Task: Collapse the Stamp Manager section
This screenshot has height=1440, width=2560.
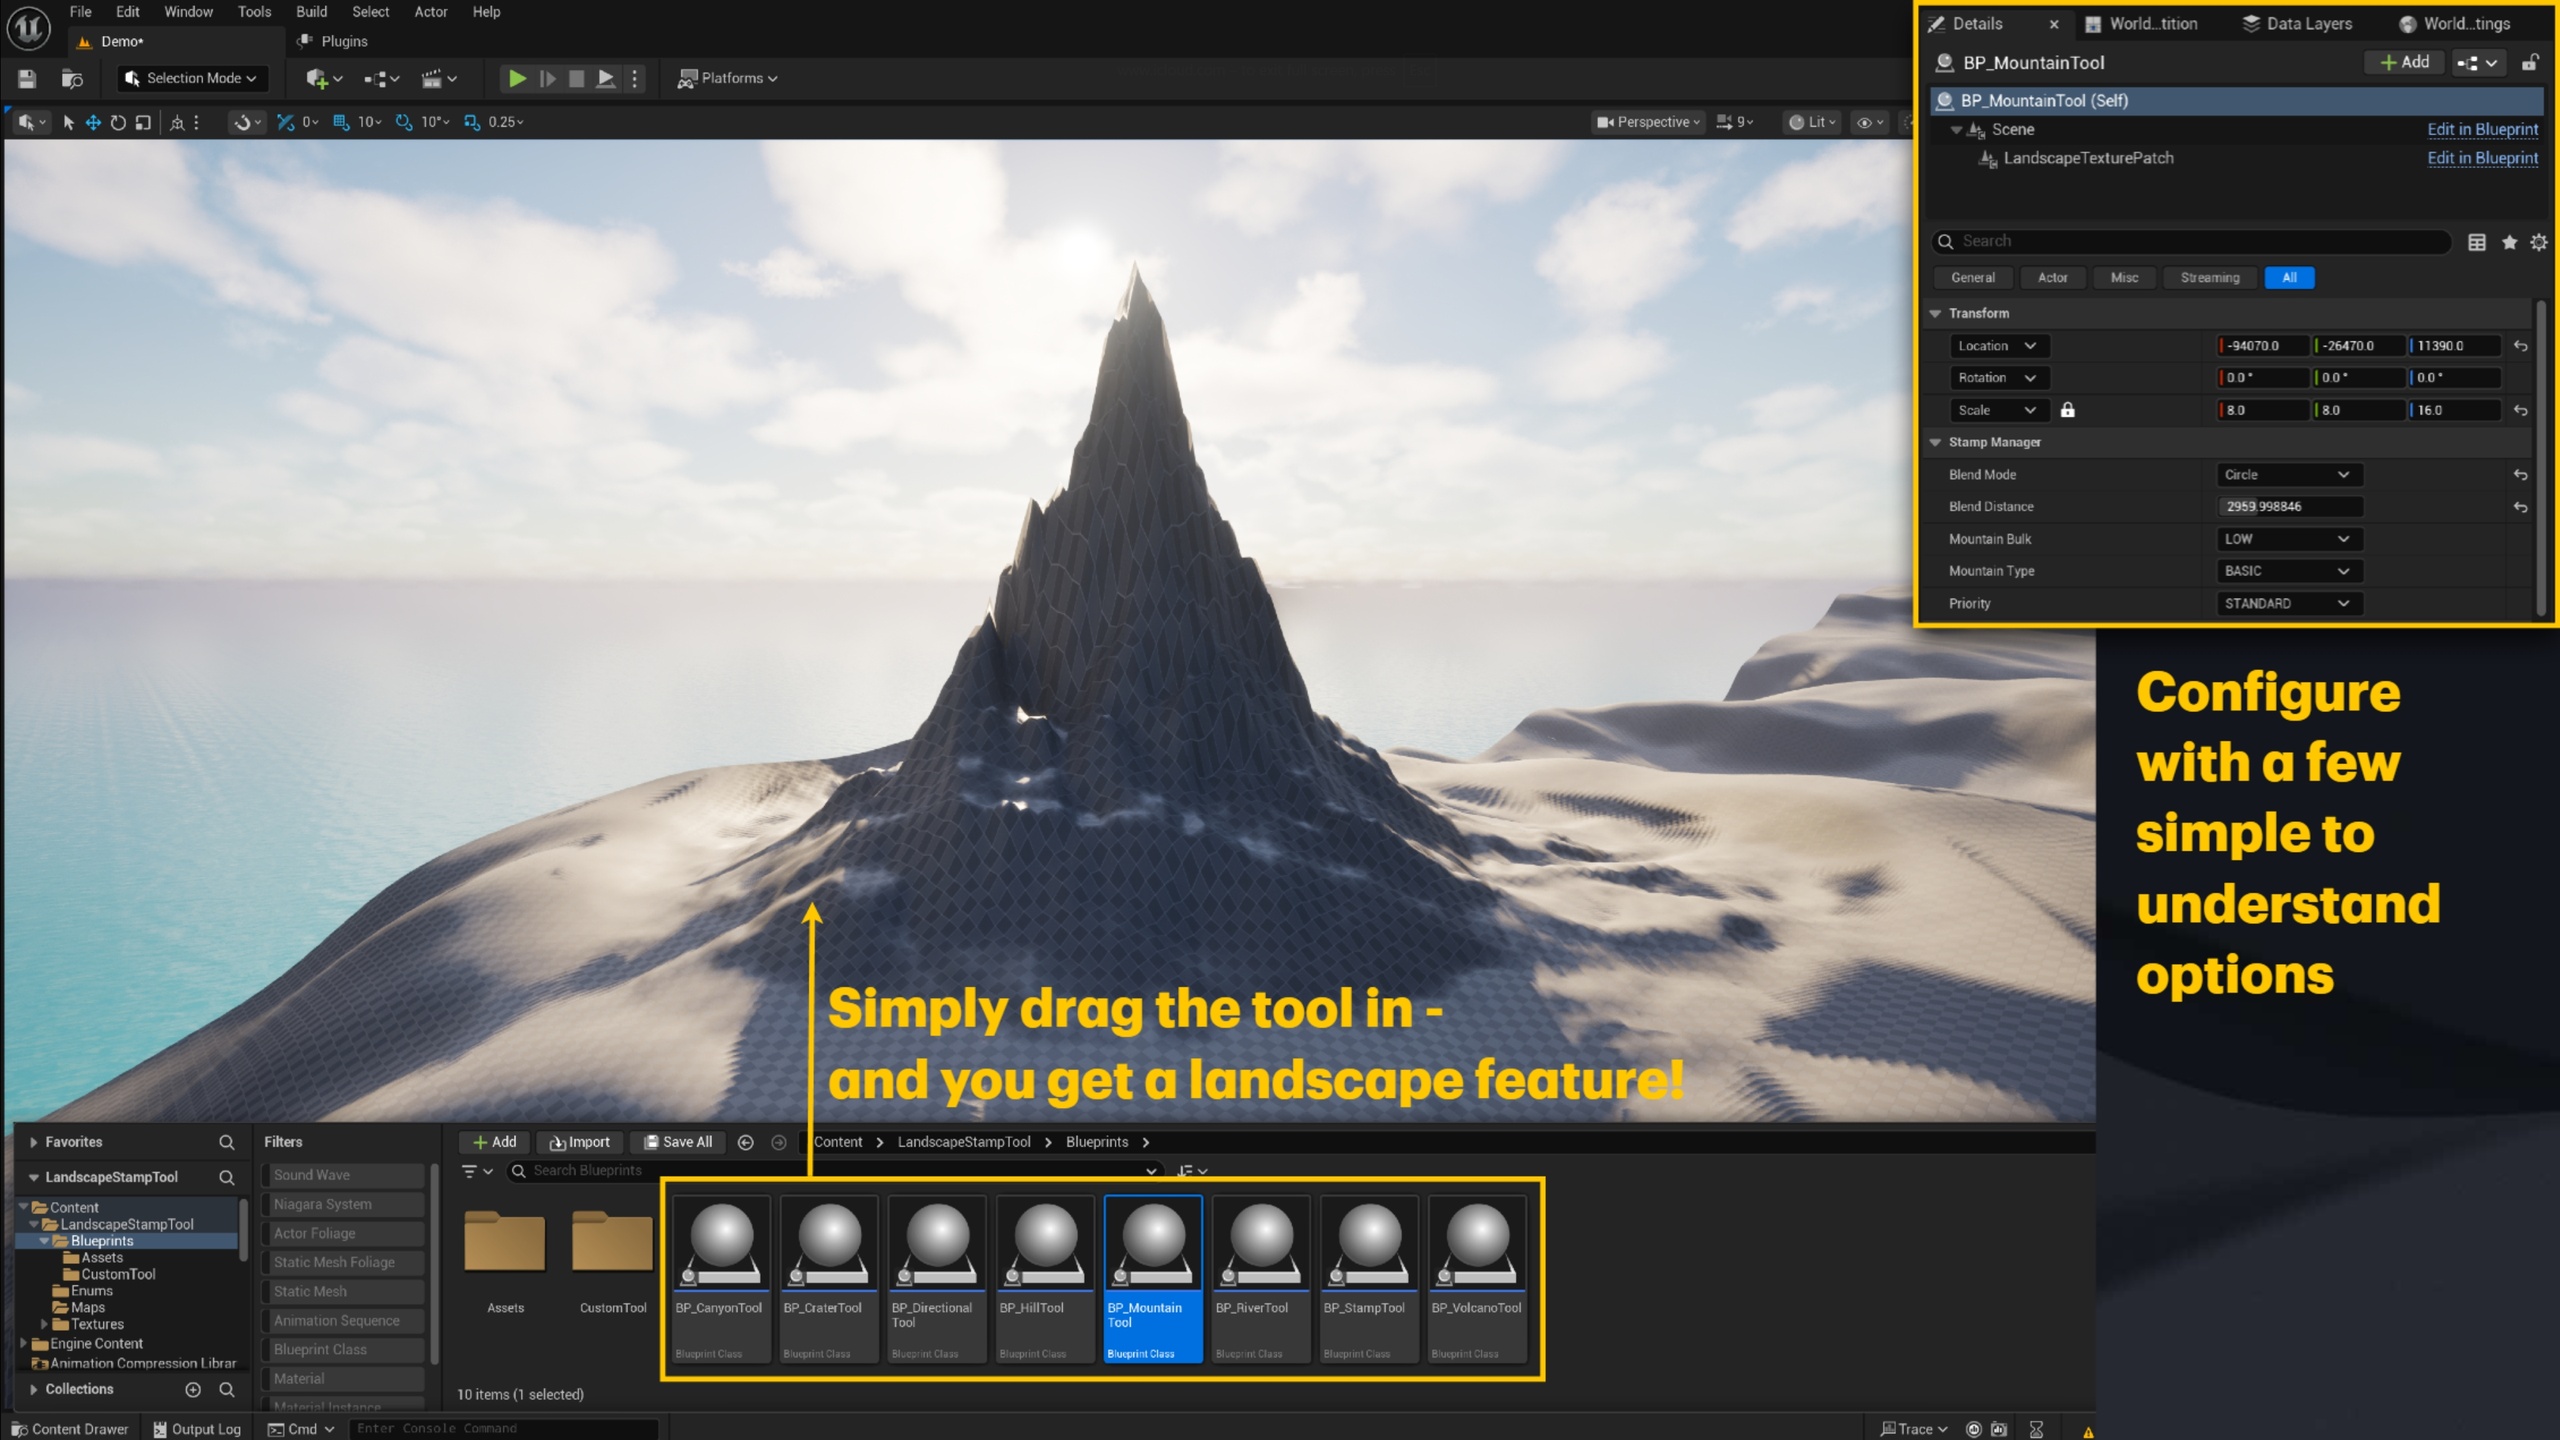Action: (x=1935, y=443)
